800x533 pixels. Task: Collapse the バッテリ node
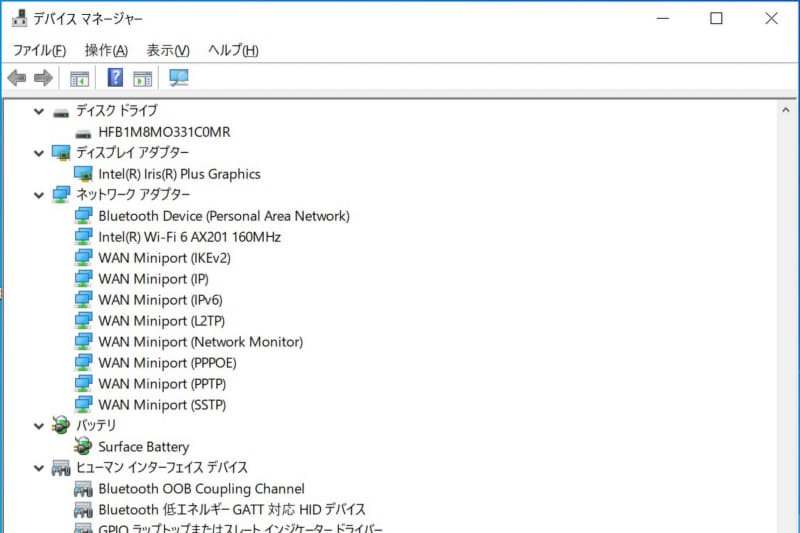coord(39,426)
